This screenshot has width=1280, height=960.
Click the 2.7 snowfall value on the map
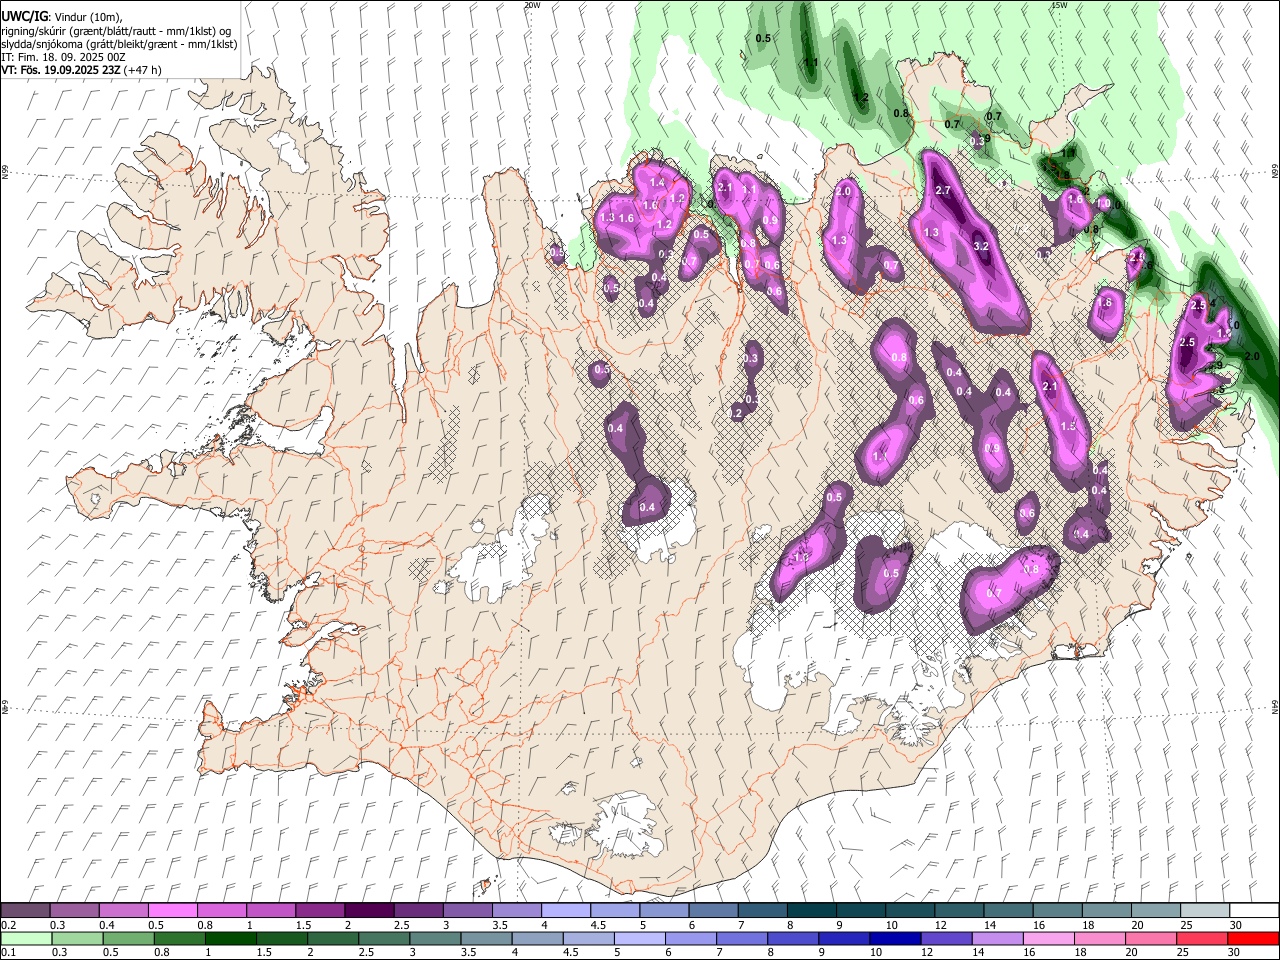tap(942, 190)
